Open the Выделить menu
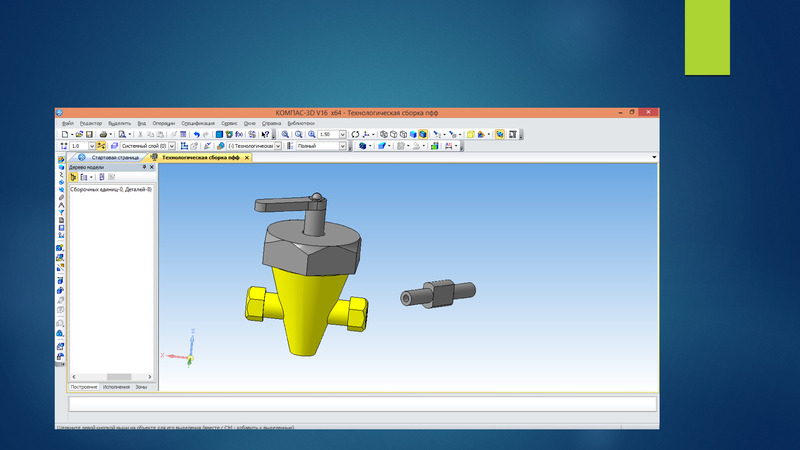 point(119,123)
